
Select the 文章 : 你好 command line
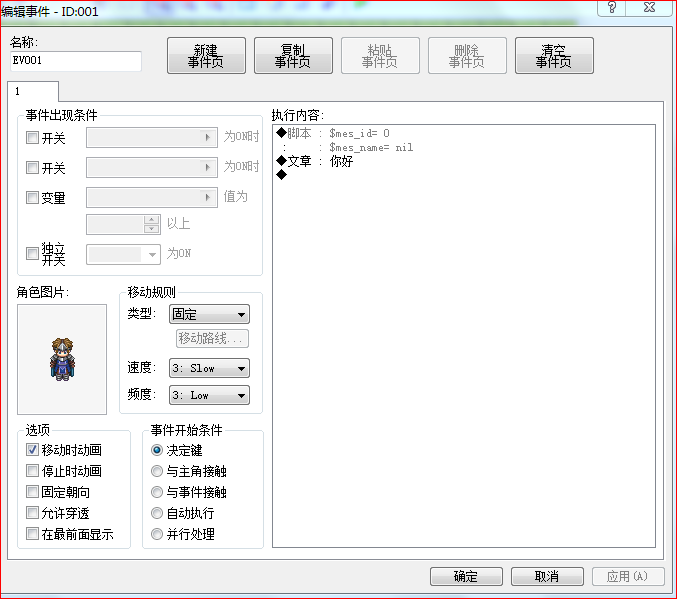(x=316, y=162)
